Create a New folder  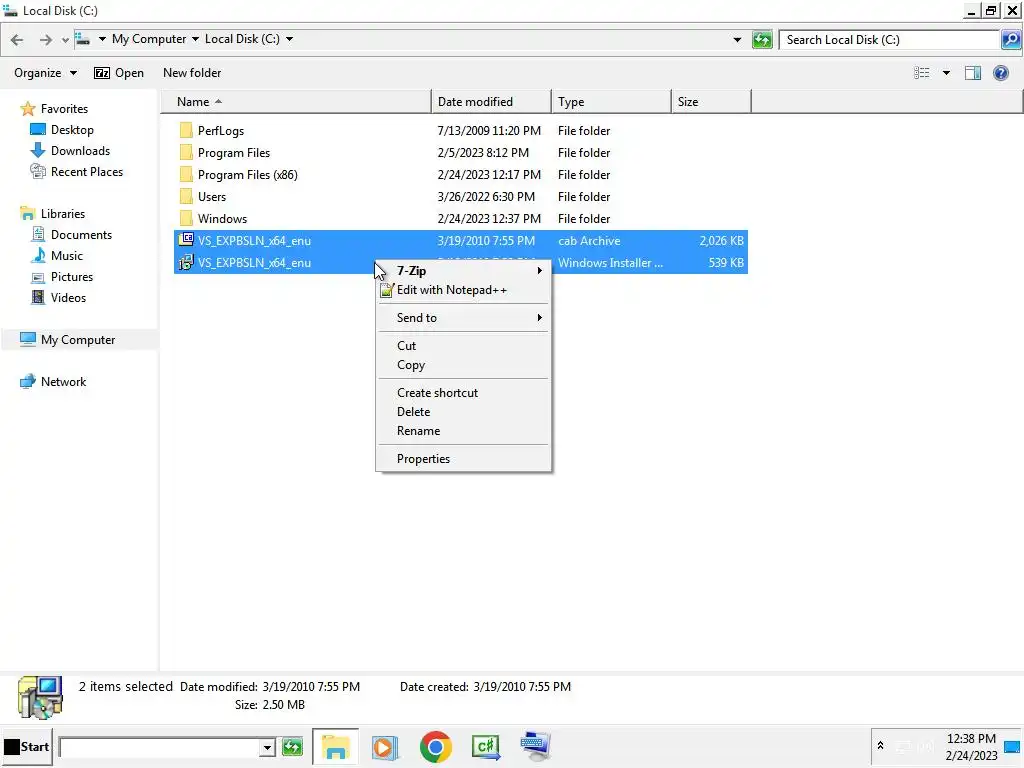(x=192, y=73)
